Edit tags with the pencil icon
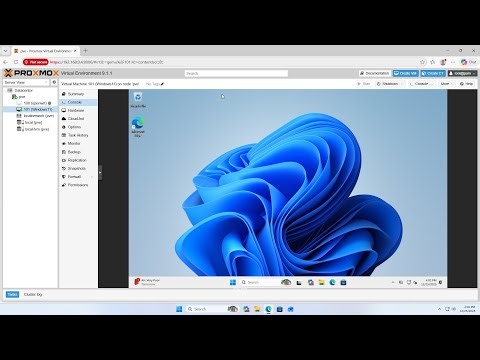 coord(162,84)
